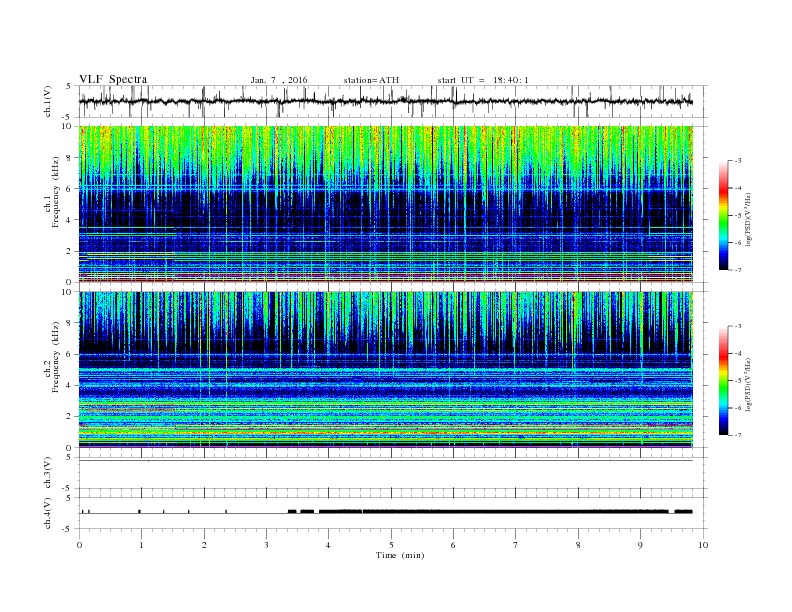The width and height of the screenshot is (792, 612).
Task: Click the ch.1(V) waveform axis label
Action: pyautogui.click(x=48, y=101)
